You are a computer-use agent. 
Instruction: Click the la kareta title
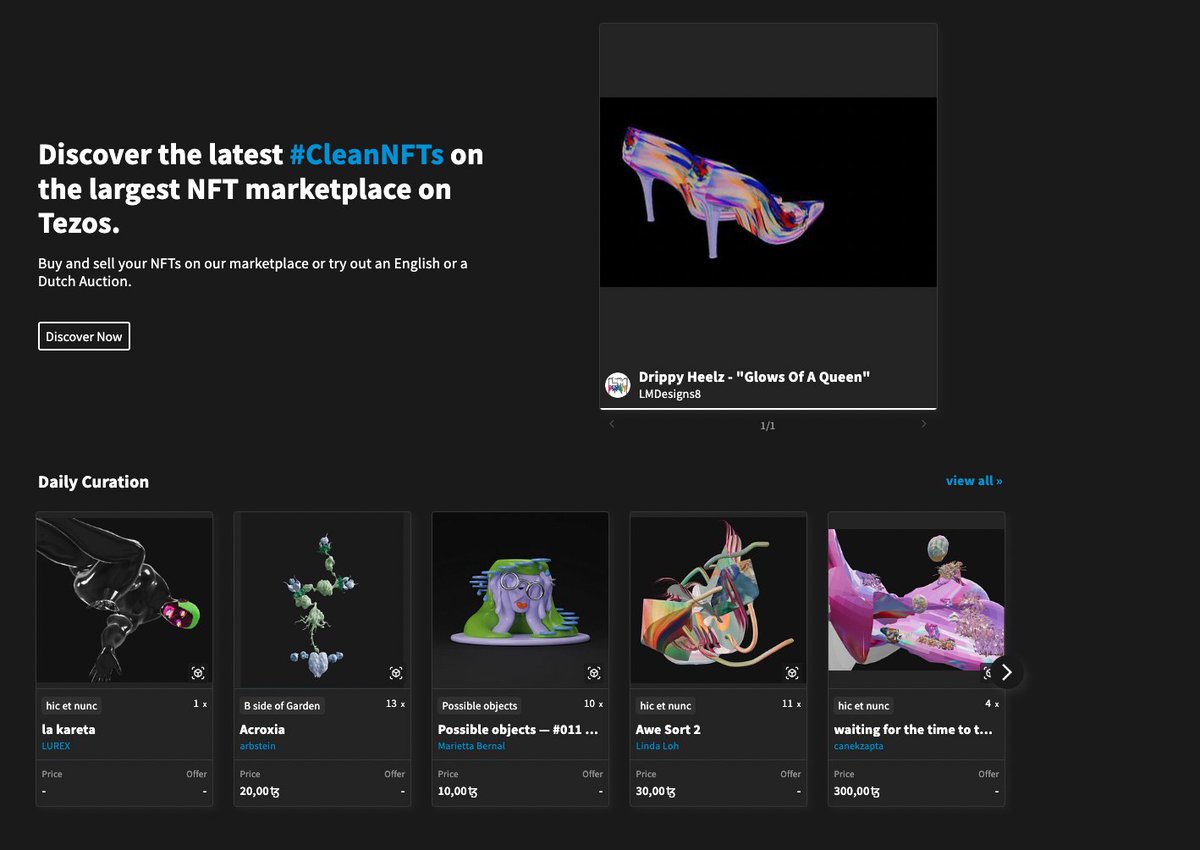tap(69, 730)
